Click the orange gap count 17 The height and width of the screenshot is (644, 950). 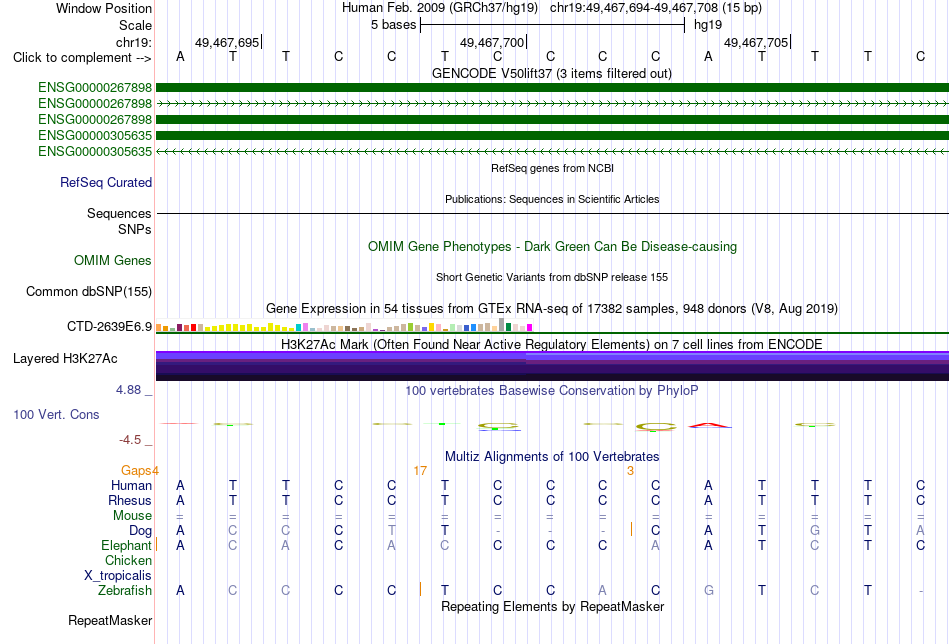[420, 471]
